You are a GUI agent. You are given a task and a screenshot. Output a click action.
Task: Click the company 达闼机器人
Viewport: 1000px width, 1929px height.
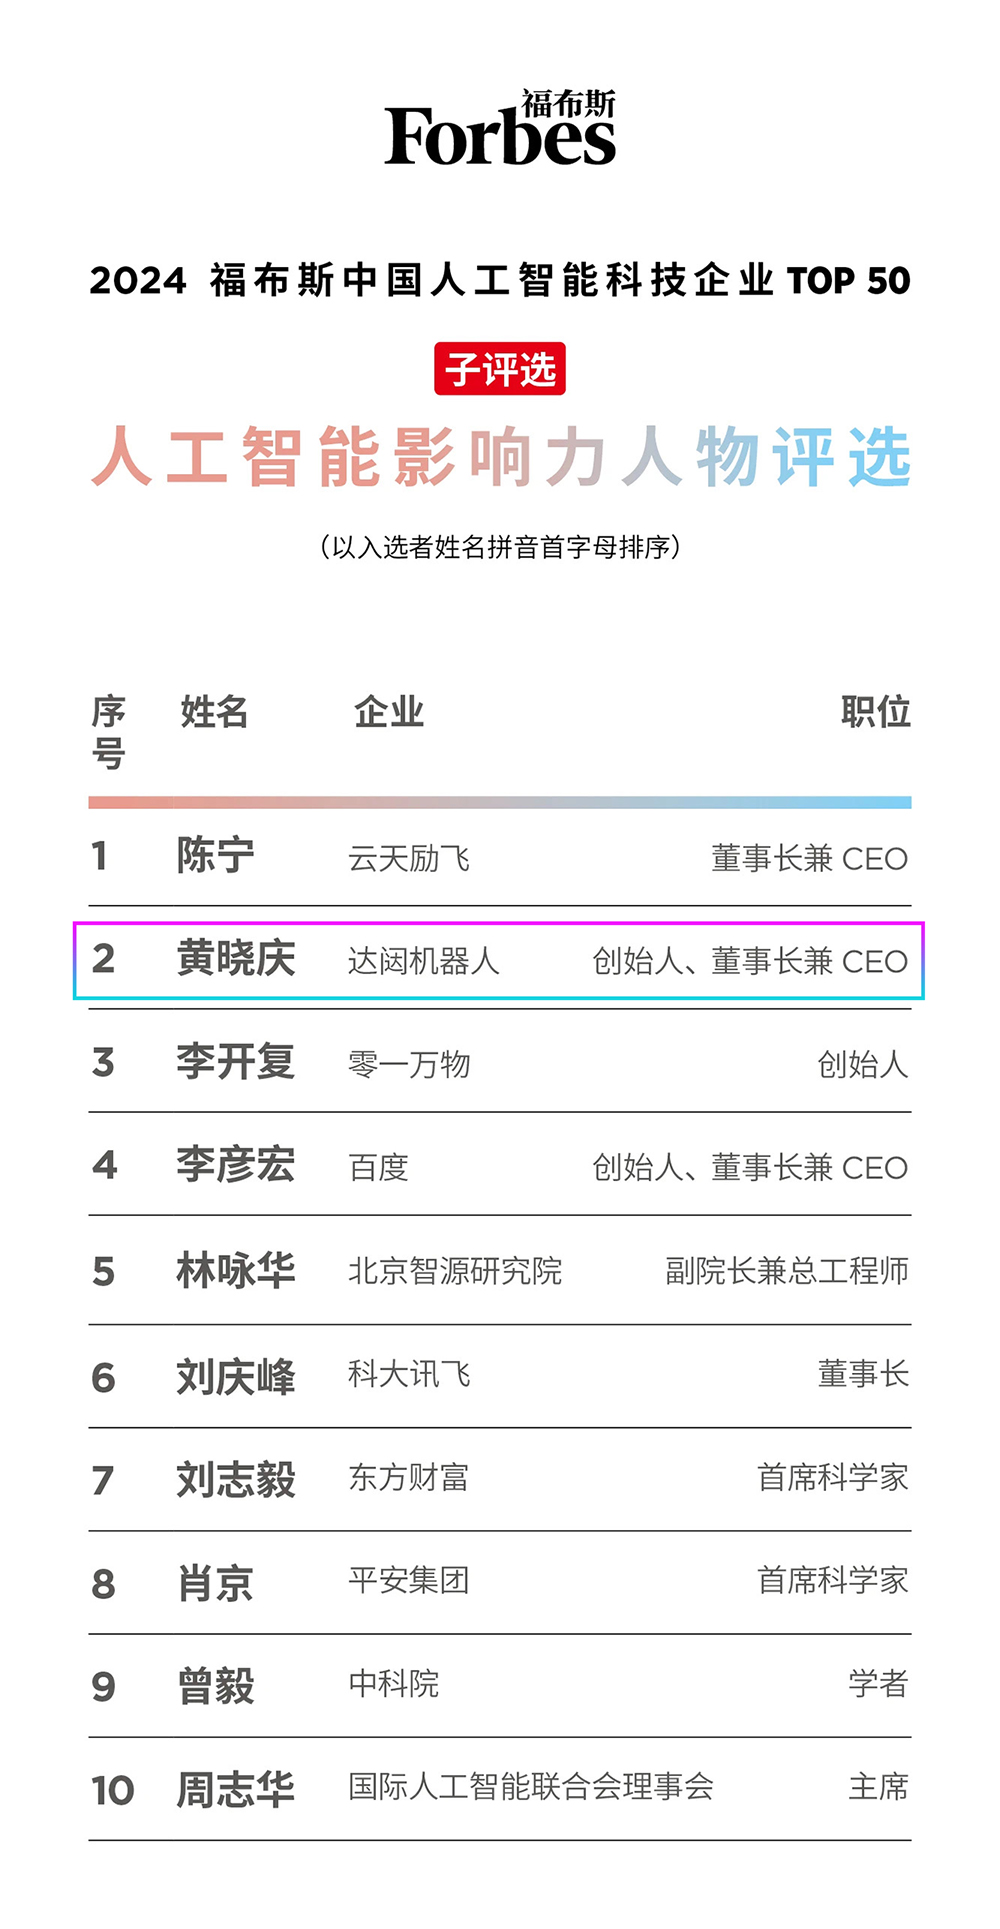(423, 961)
